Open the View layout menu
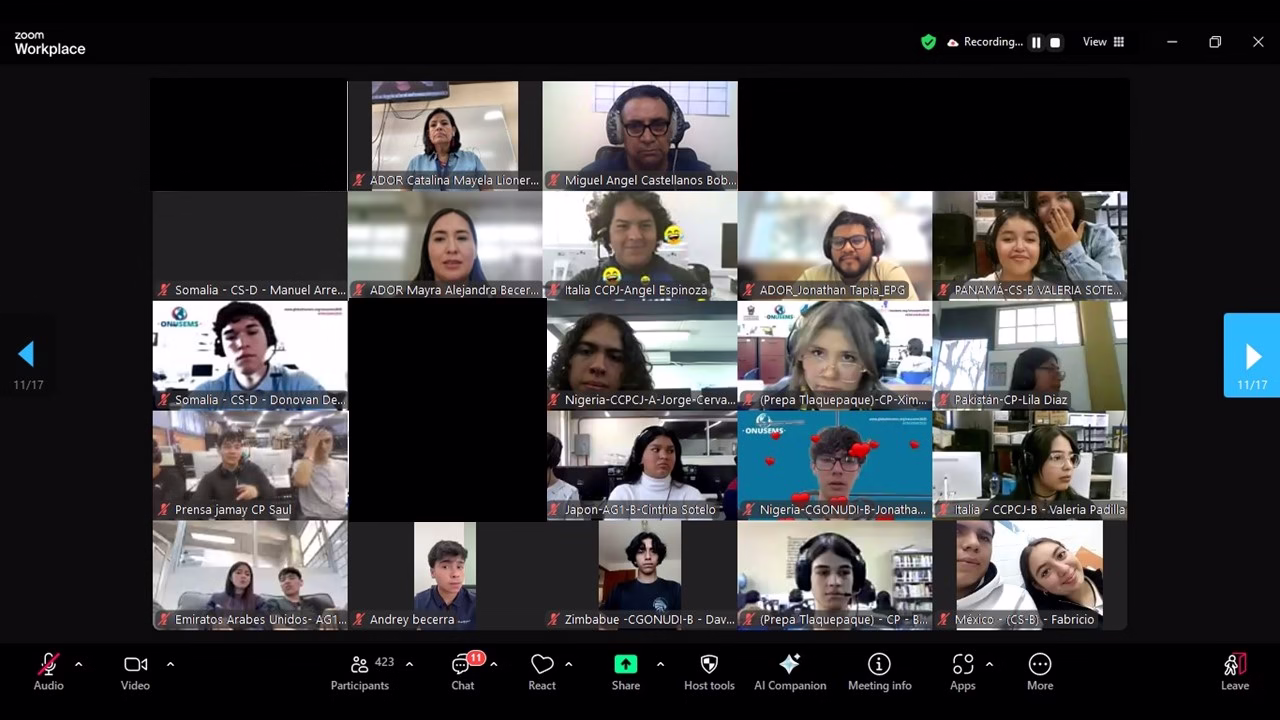 point(1103,42)
